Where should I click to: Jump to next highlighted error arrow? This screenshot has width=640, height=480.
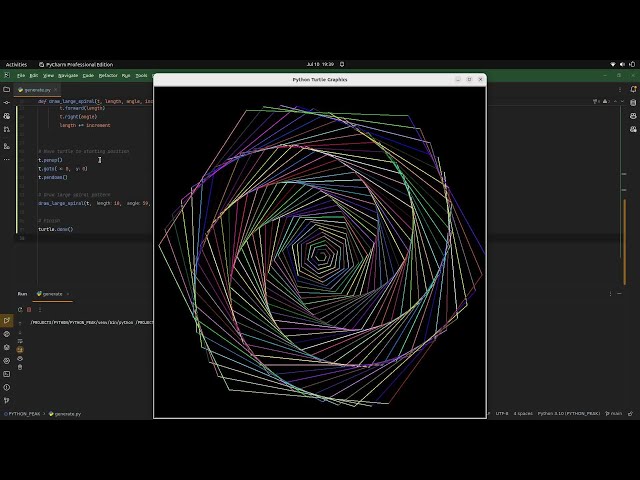622,101
